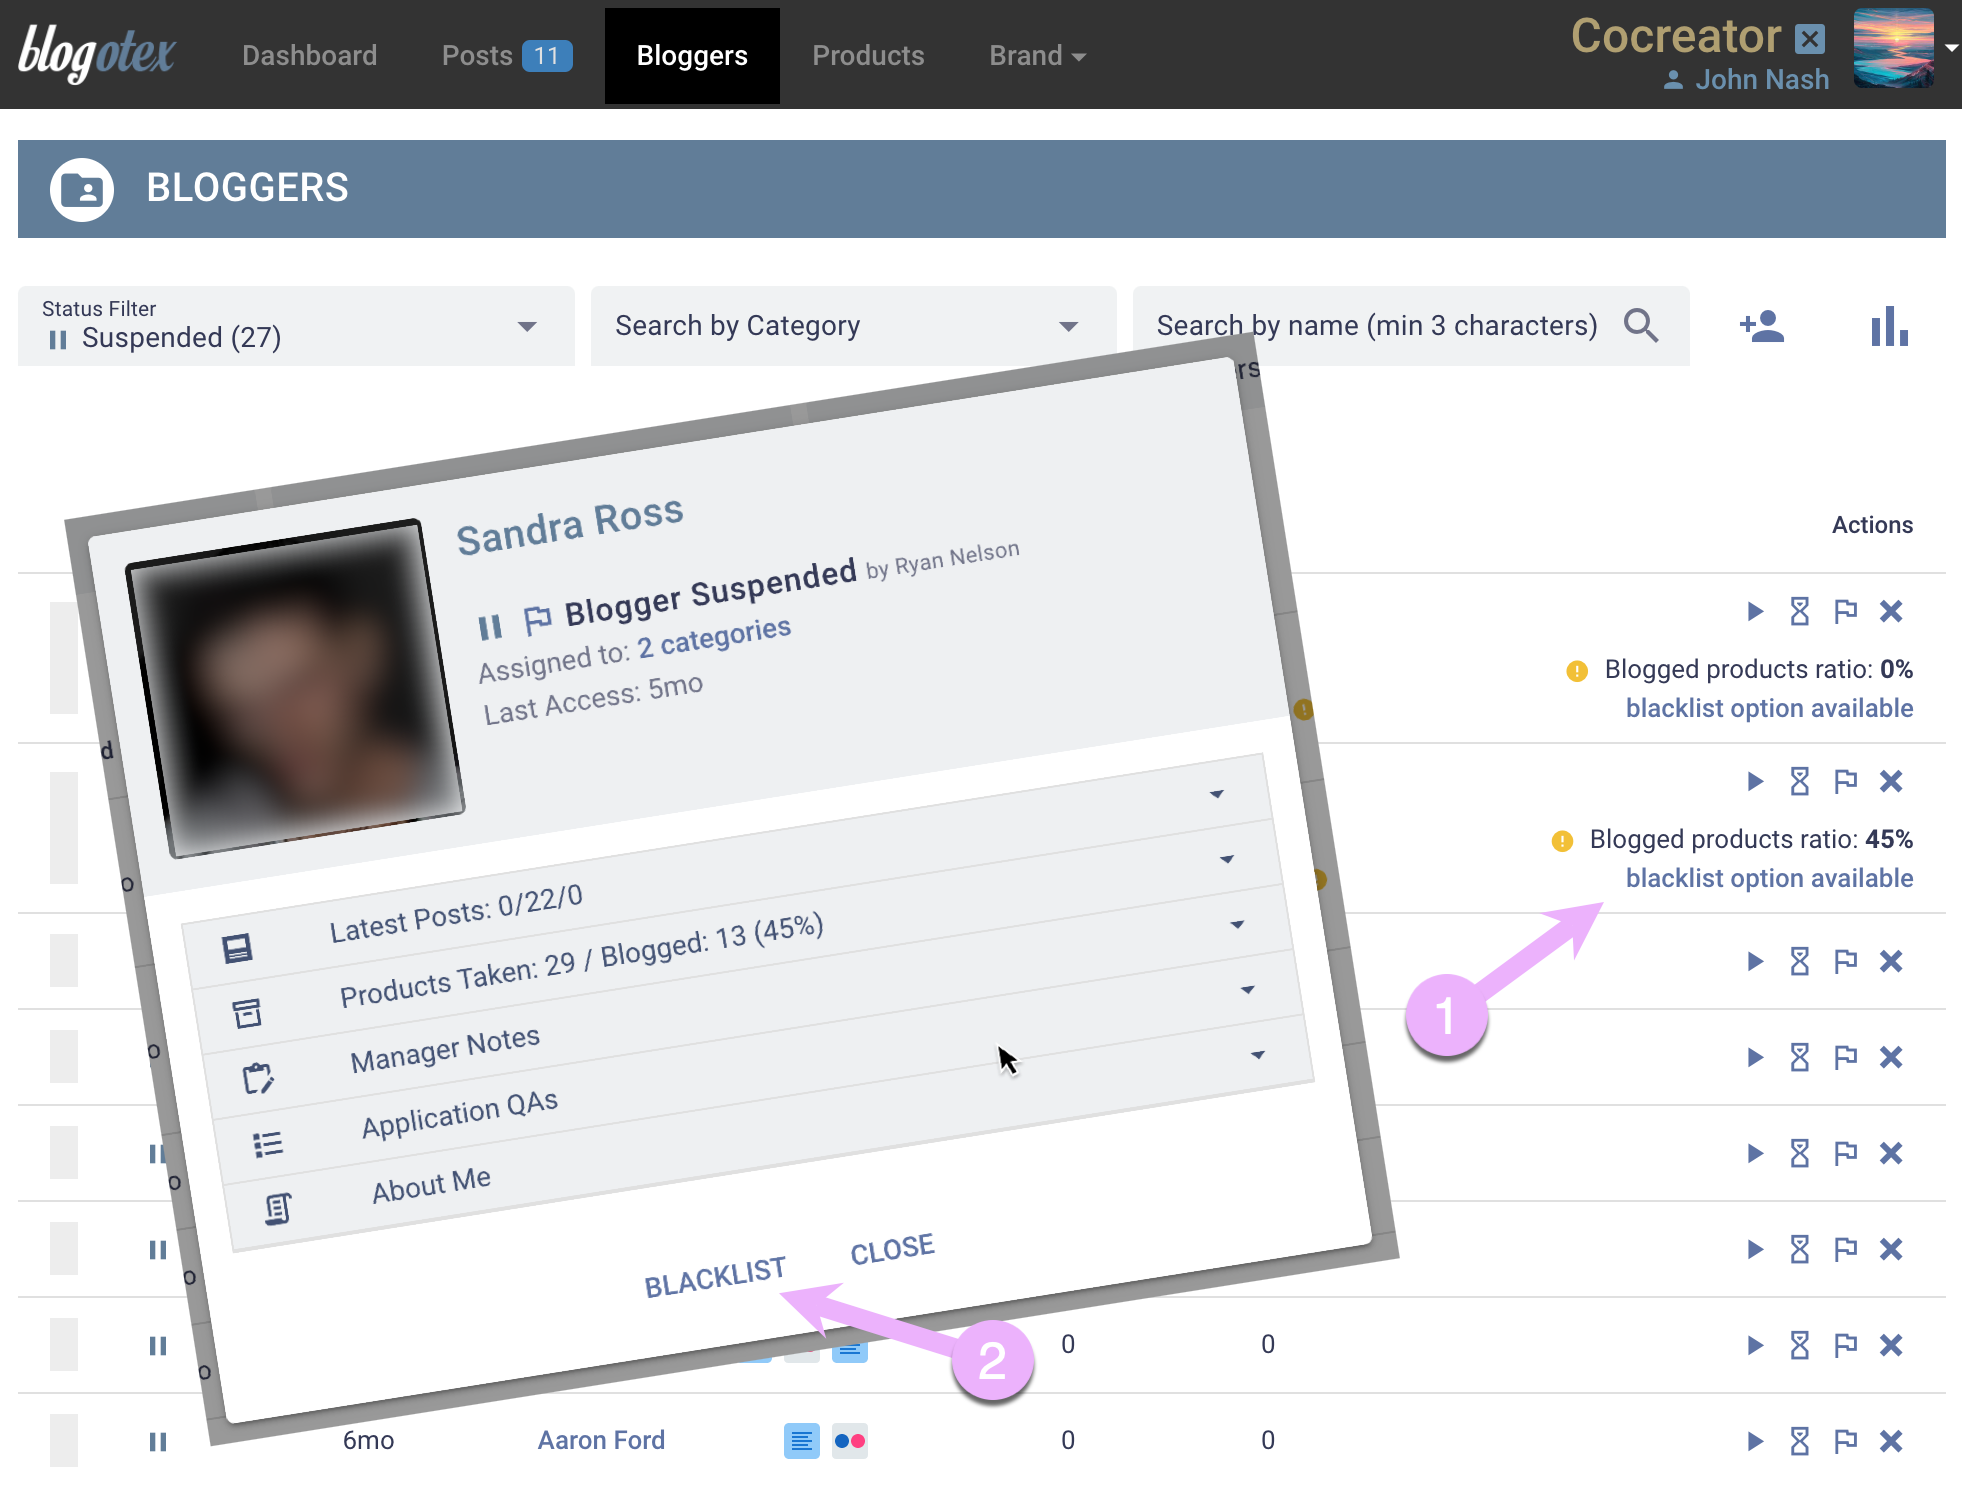
Task: Click the Flickr dots icon in Aaron Ford row
Action: tap(849, 1441)
